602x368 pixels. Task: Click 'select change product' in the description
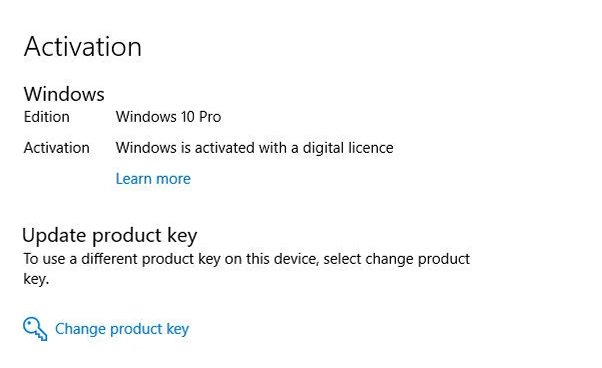[397, 259]
